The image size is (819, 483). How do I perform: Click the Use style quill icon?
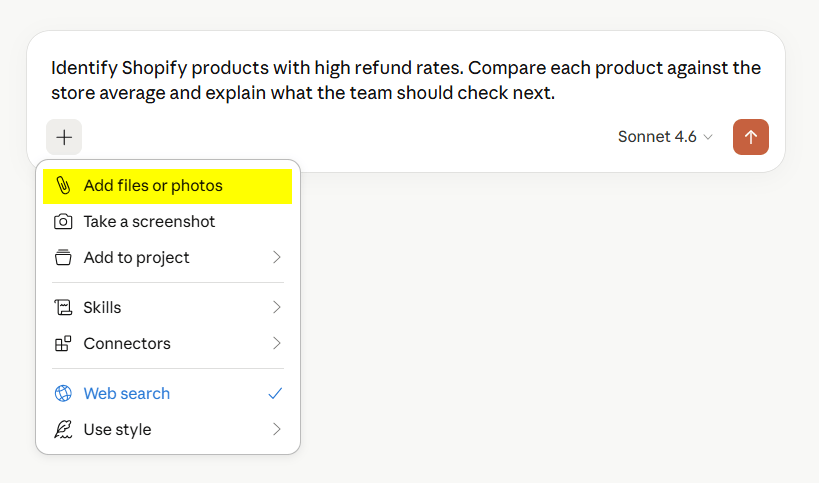63,429
